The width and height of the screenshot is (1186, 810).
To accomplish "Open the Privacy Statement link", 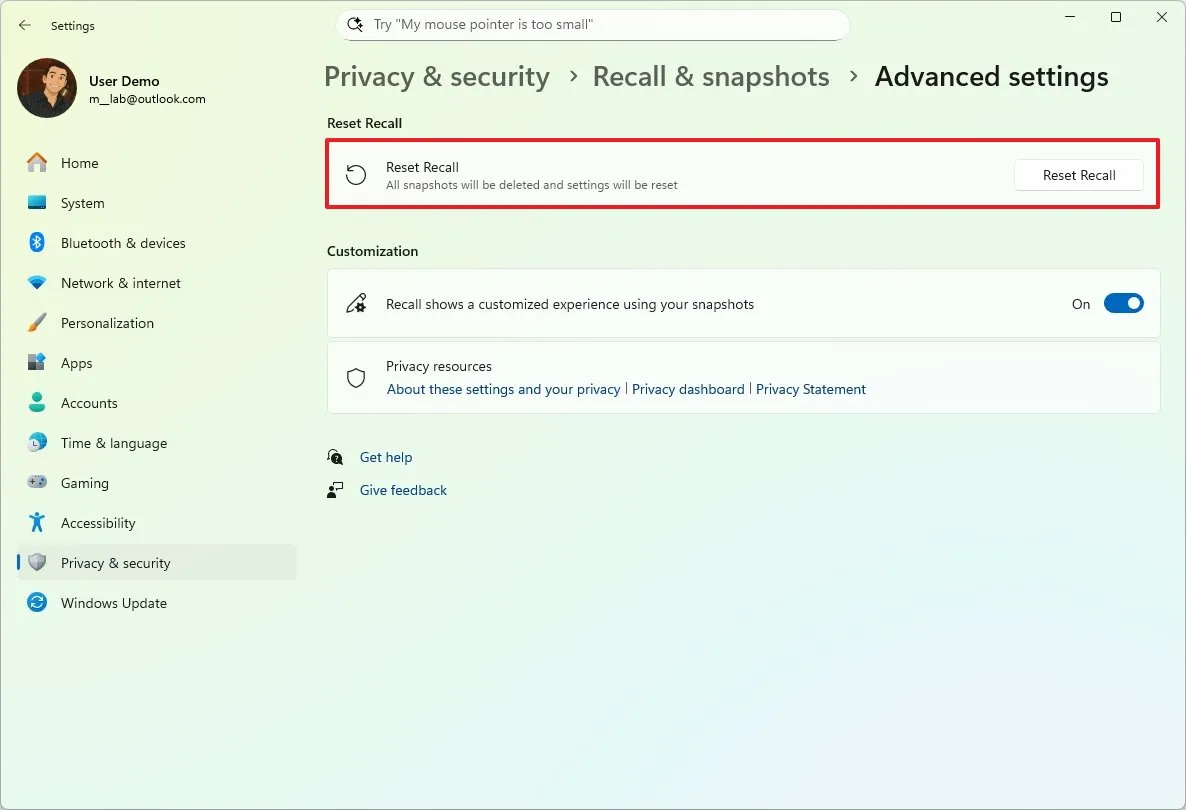I will pyautogui.click(x=811, y=389).
